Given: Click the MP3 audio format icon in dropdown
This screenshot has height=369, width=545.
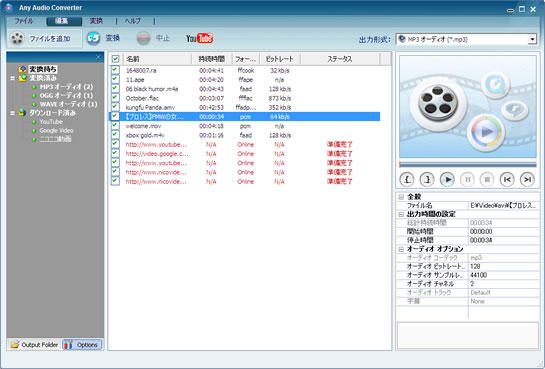Looking at the screenshot, I should coord(402,39).
